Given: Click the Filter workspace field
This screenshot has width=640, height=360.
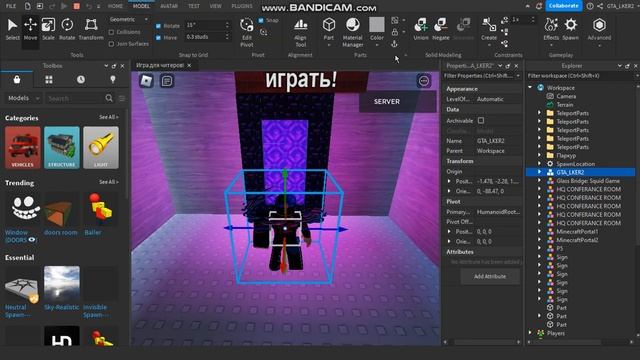Looking at the screenshot, I should (x=580, y=76).
